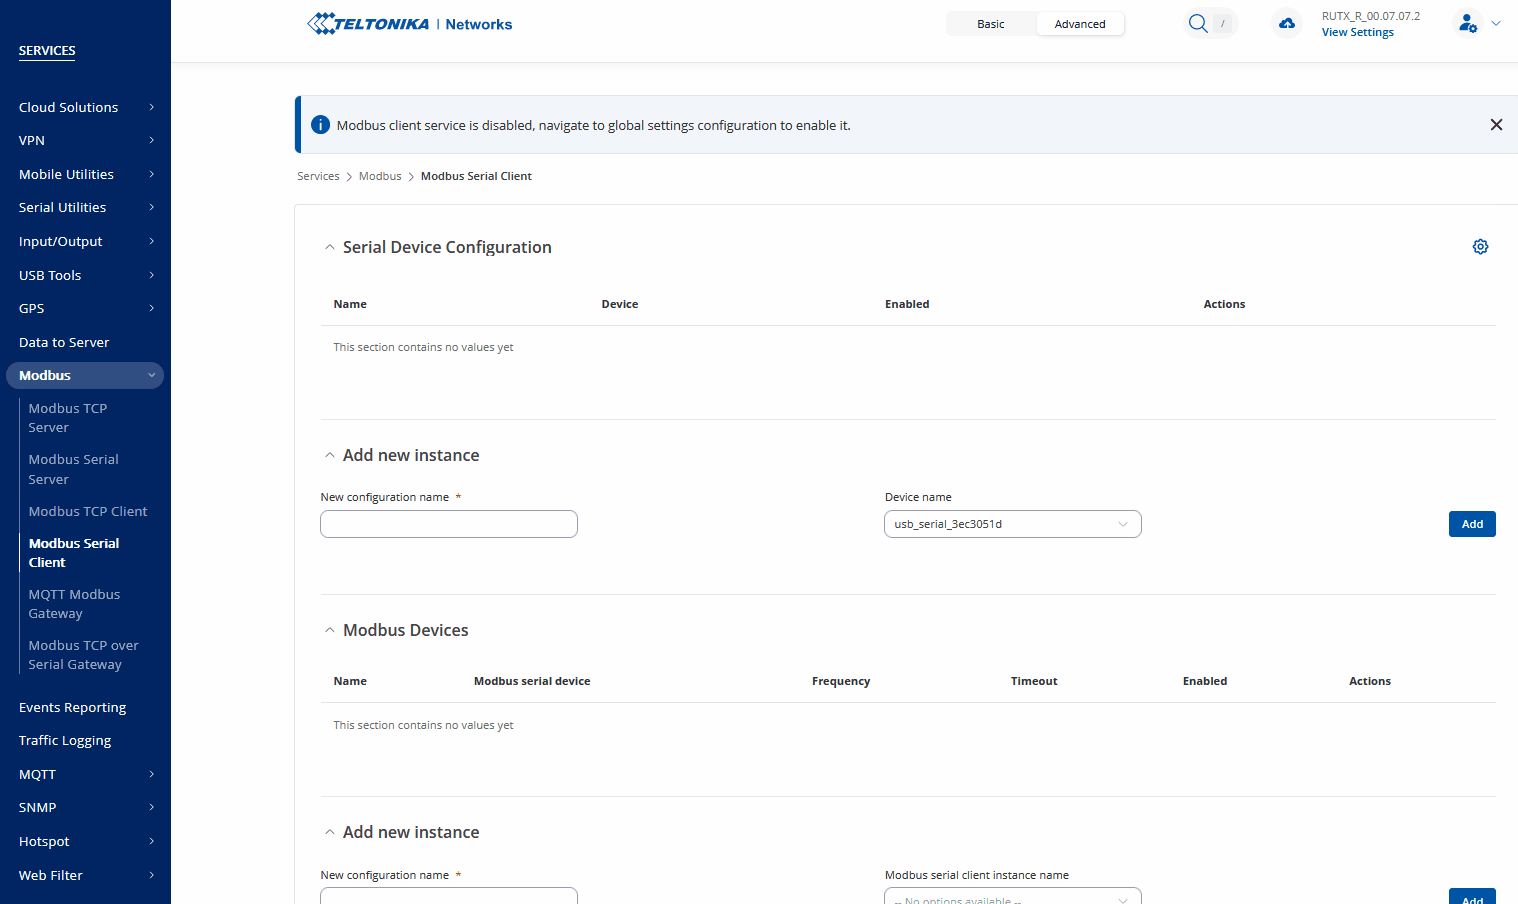
Task: Open MQTT Modbus Gateway page
Action: click(75, 604)
